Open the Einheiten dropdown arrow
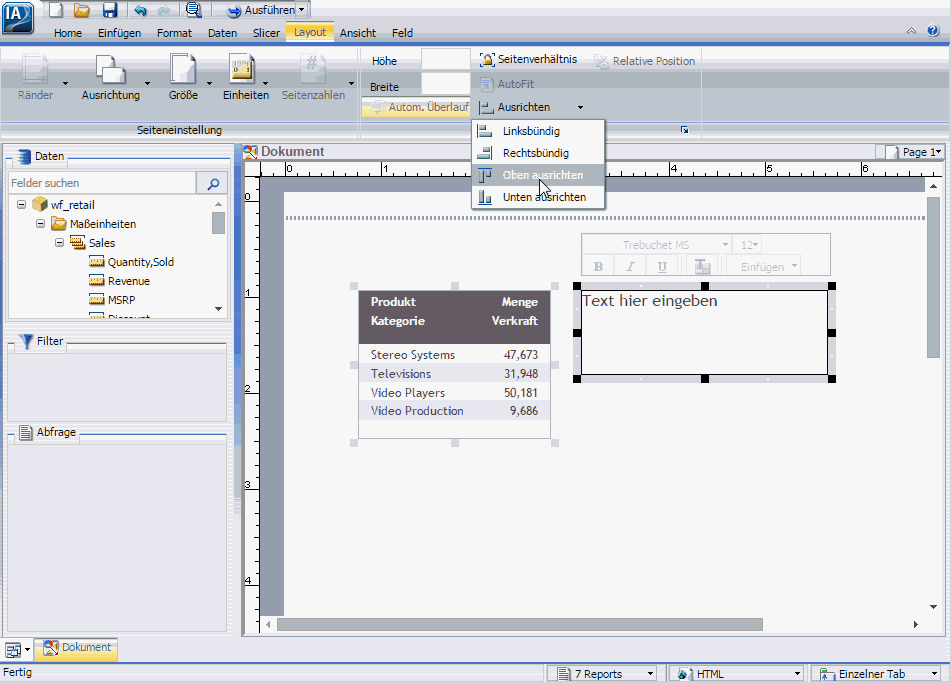The height and width of the screenshot is (683, 951). tap(265, 83)
